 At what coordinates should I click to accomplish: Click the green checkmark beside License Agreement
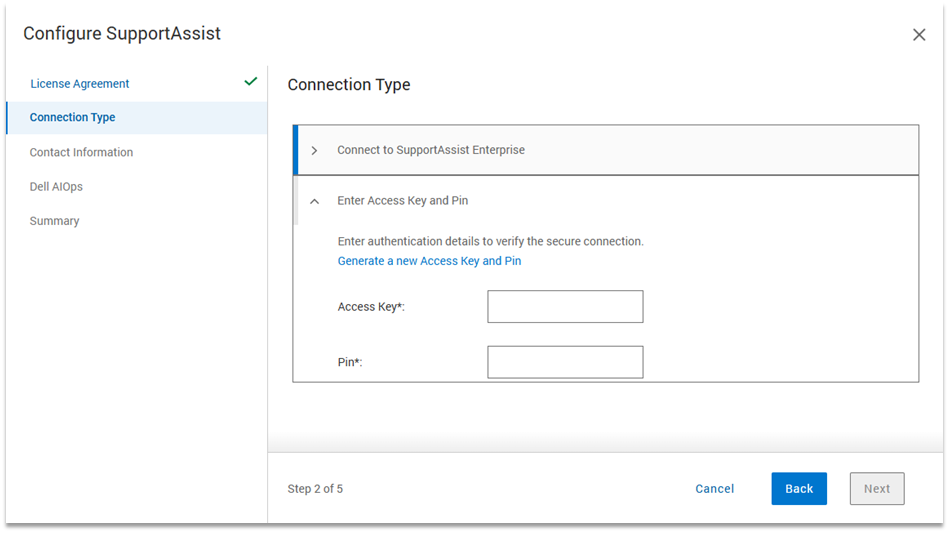click(251, 82)
